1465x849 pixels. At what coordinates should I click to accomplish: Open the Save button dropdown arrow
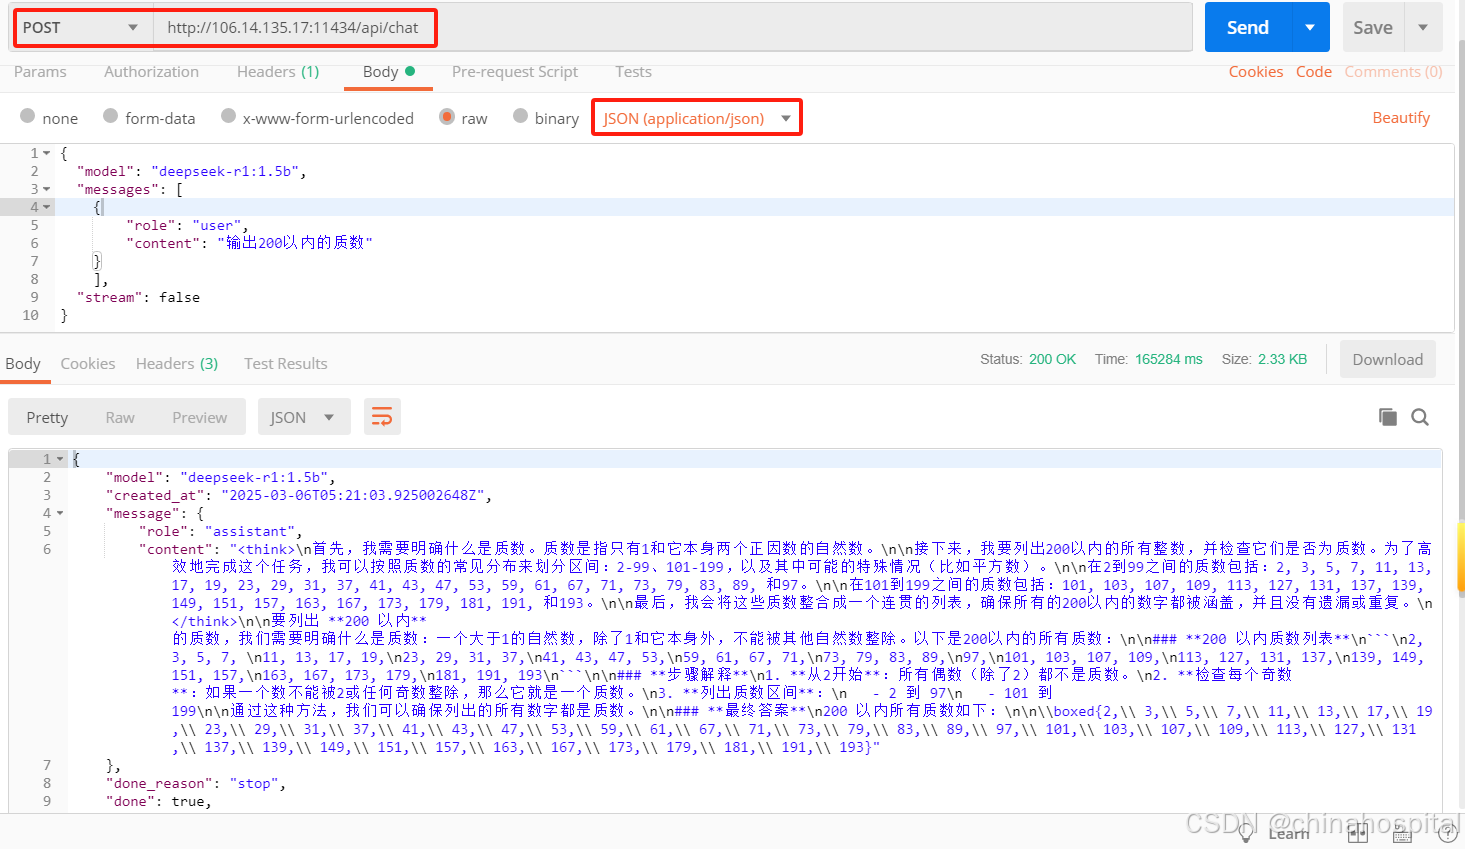click(x=1423, y=27)
